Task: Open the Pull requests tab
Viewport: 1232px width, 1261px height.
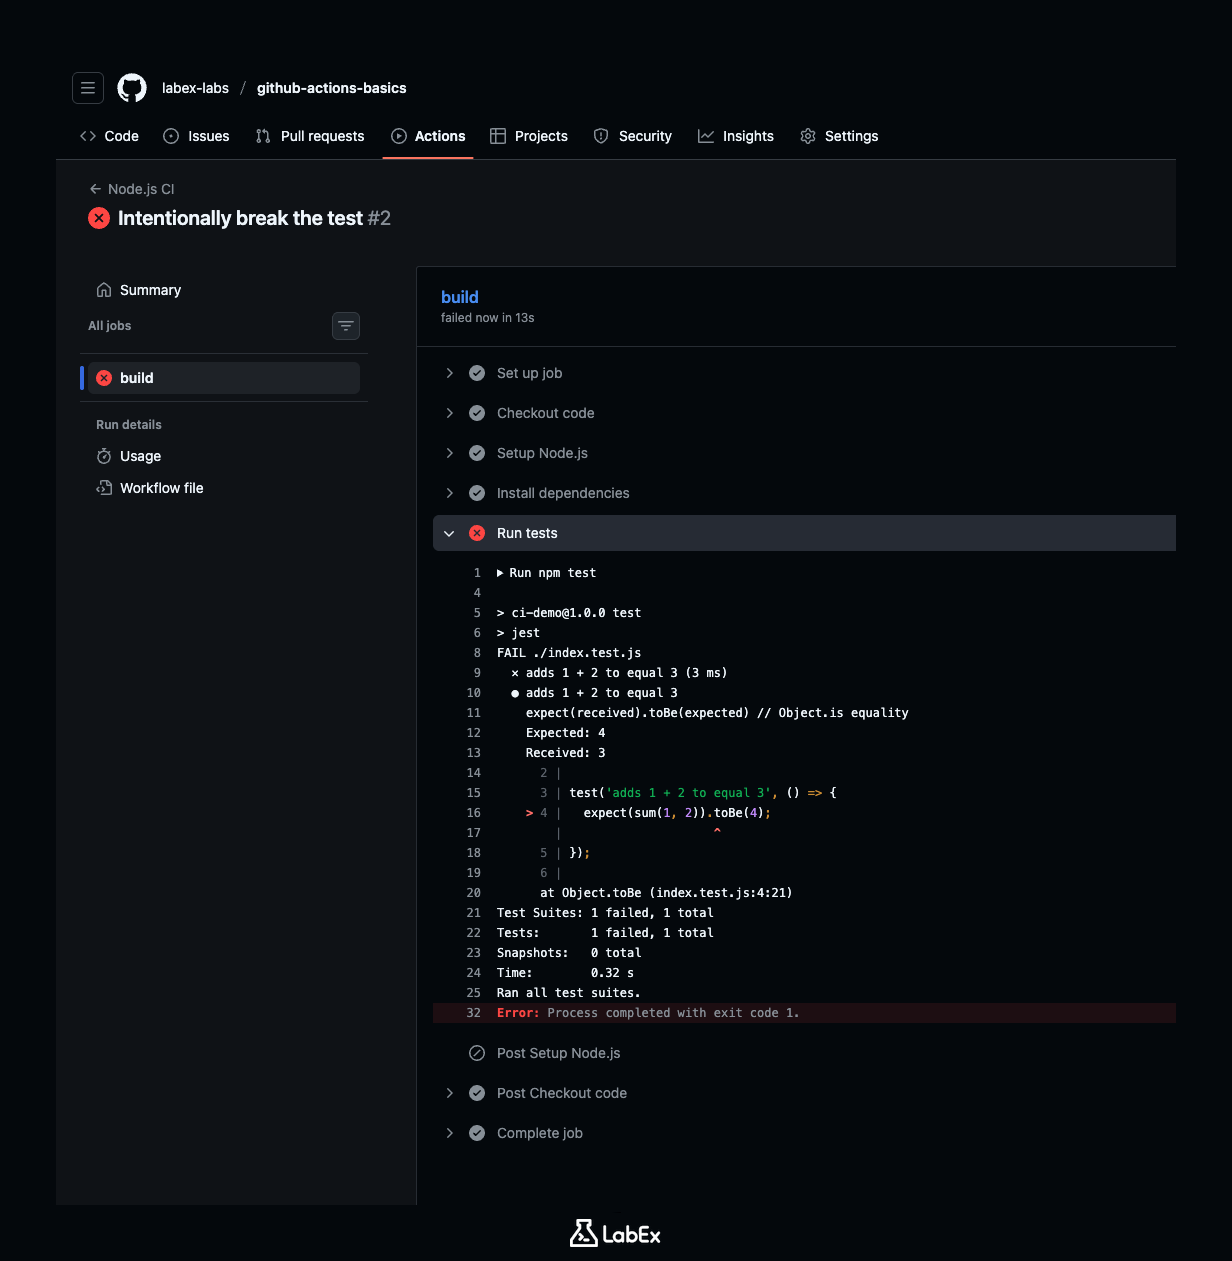Action: [x=310, y=136]
